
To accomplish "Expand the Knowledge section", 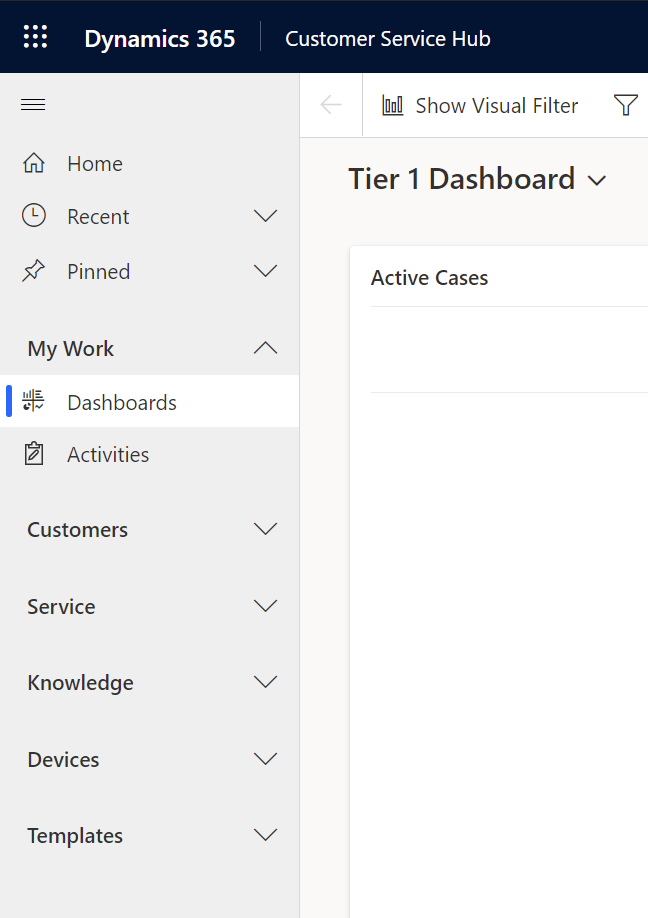I will tap(265, 682).
